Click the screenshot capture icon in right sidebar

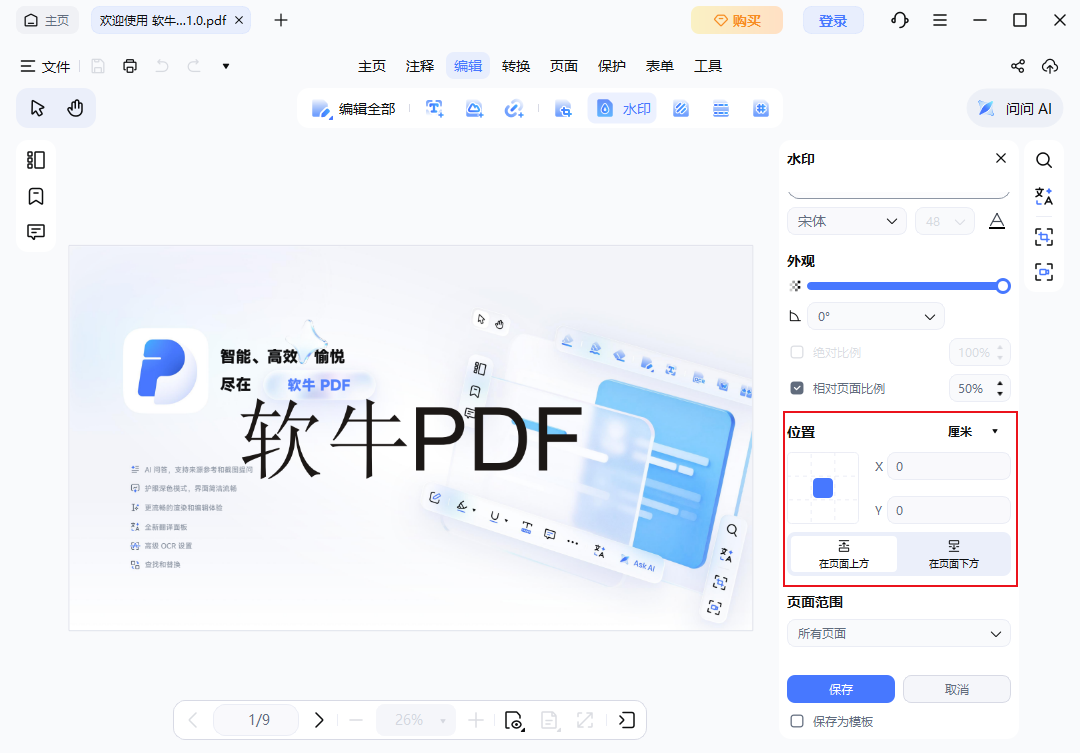tap(1044, 271)
